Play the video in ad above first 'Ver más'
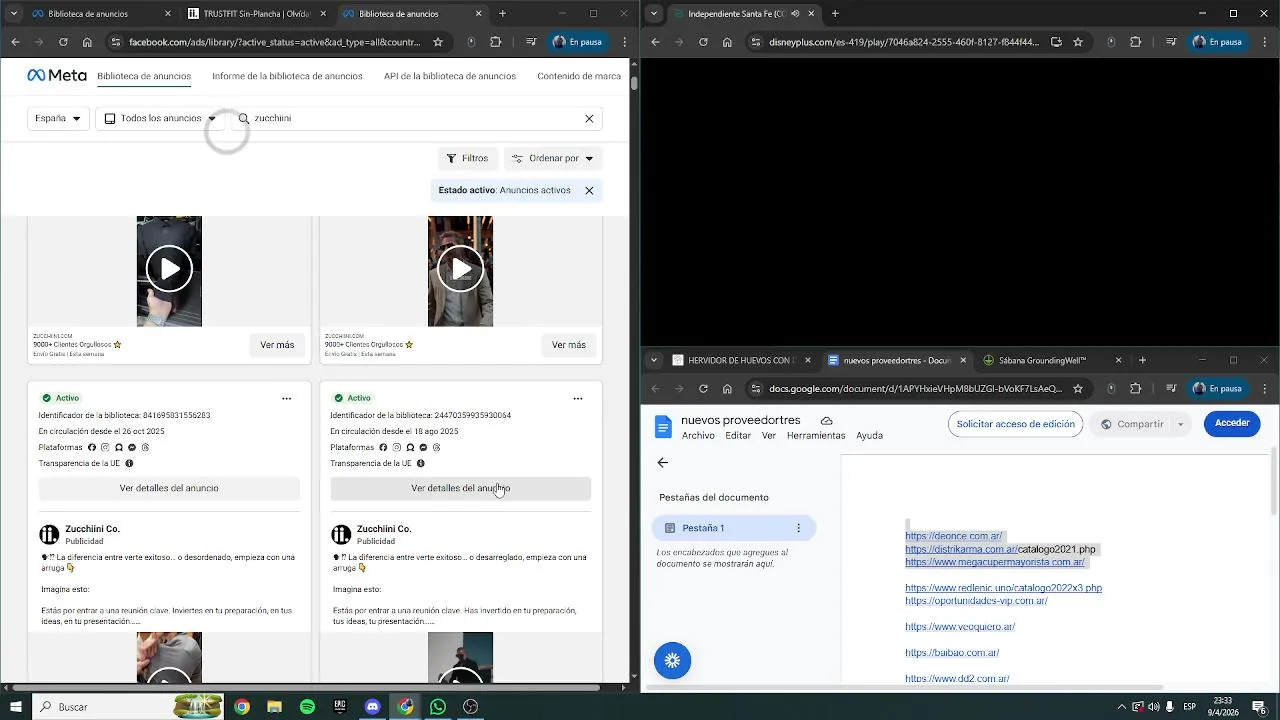The image size is (1280, 720). (169, 269)
